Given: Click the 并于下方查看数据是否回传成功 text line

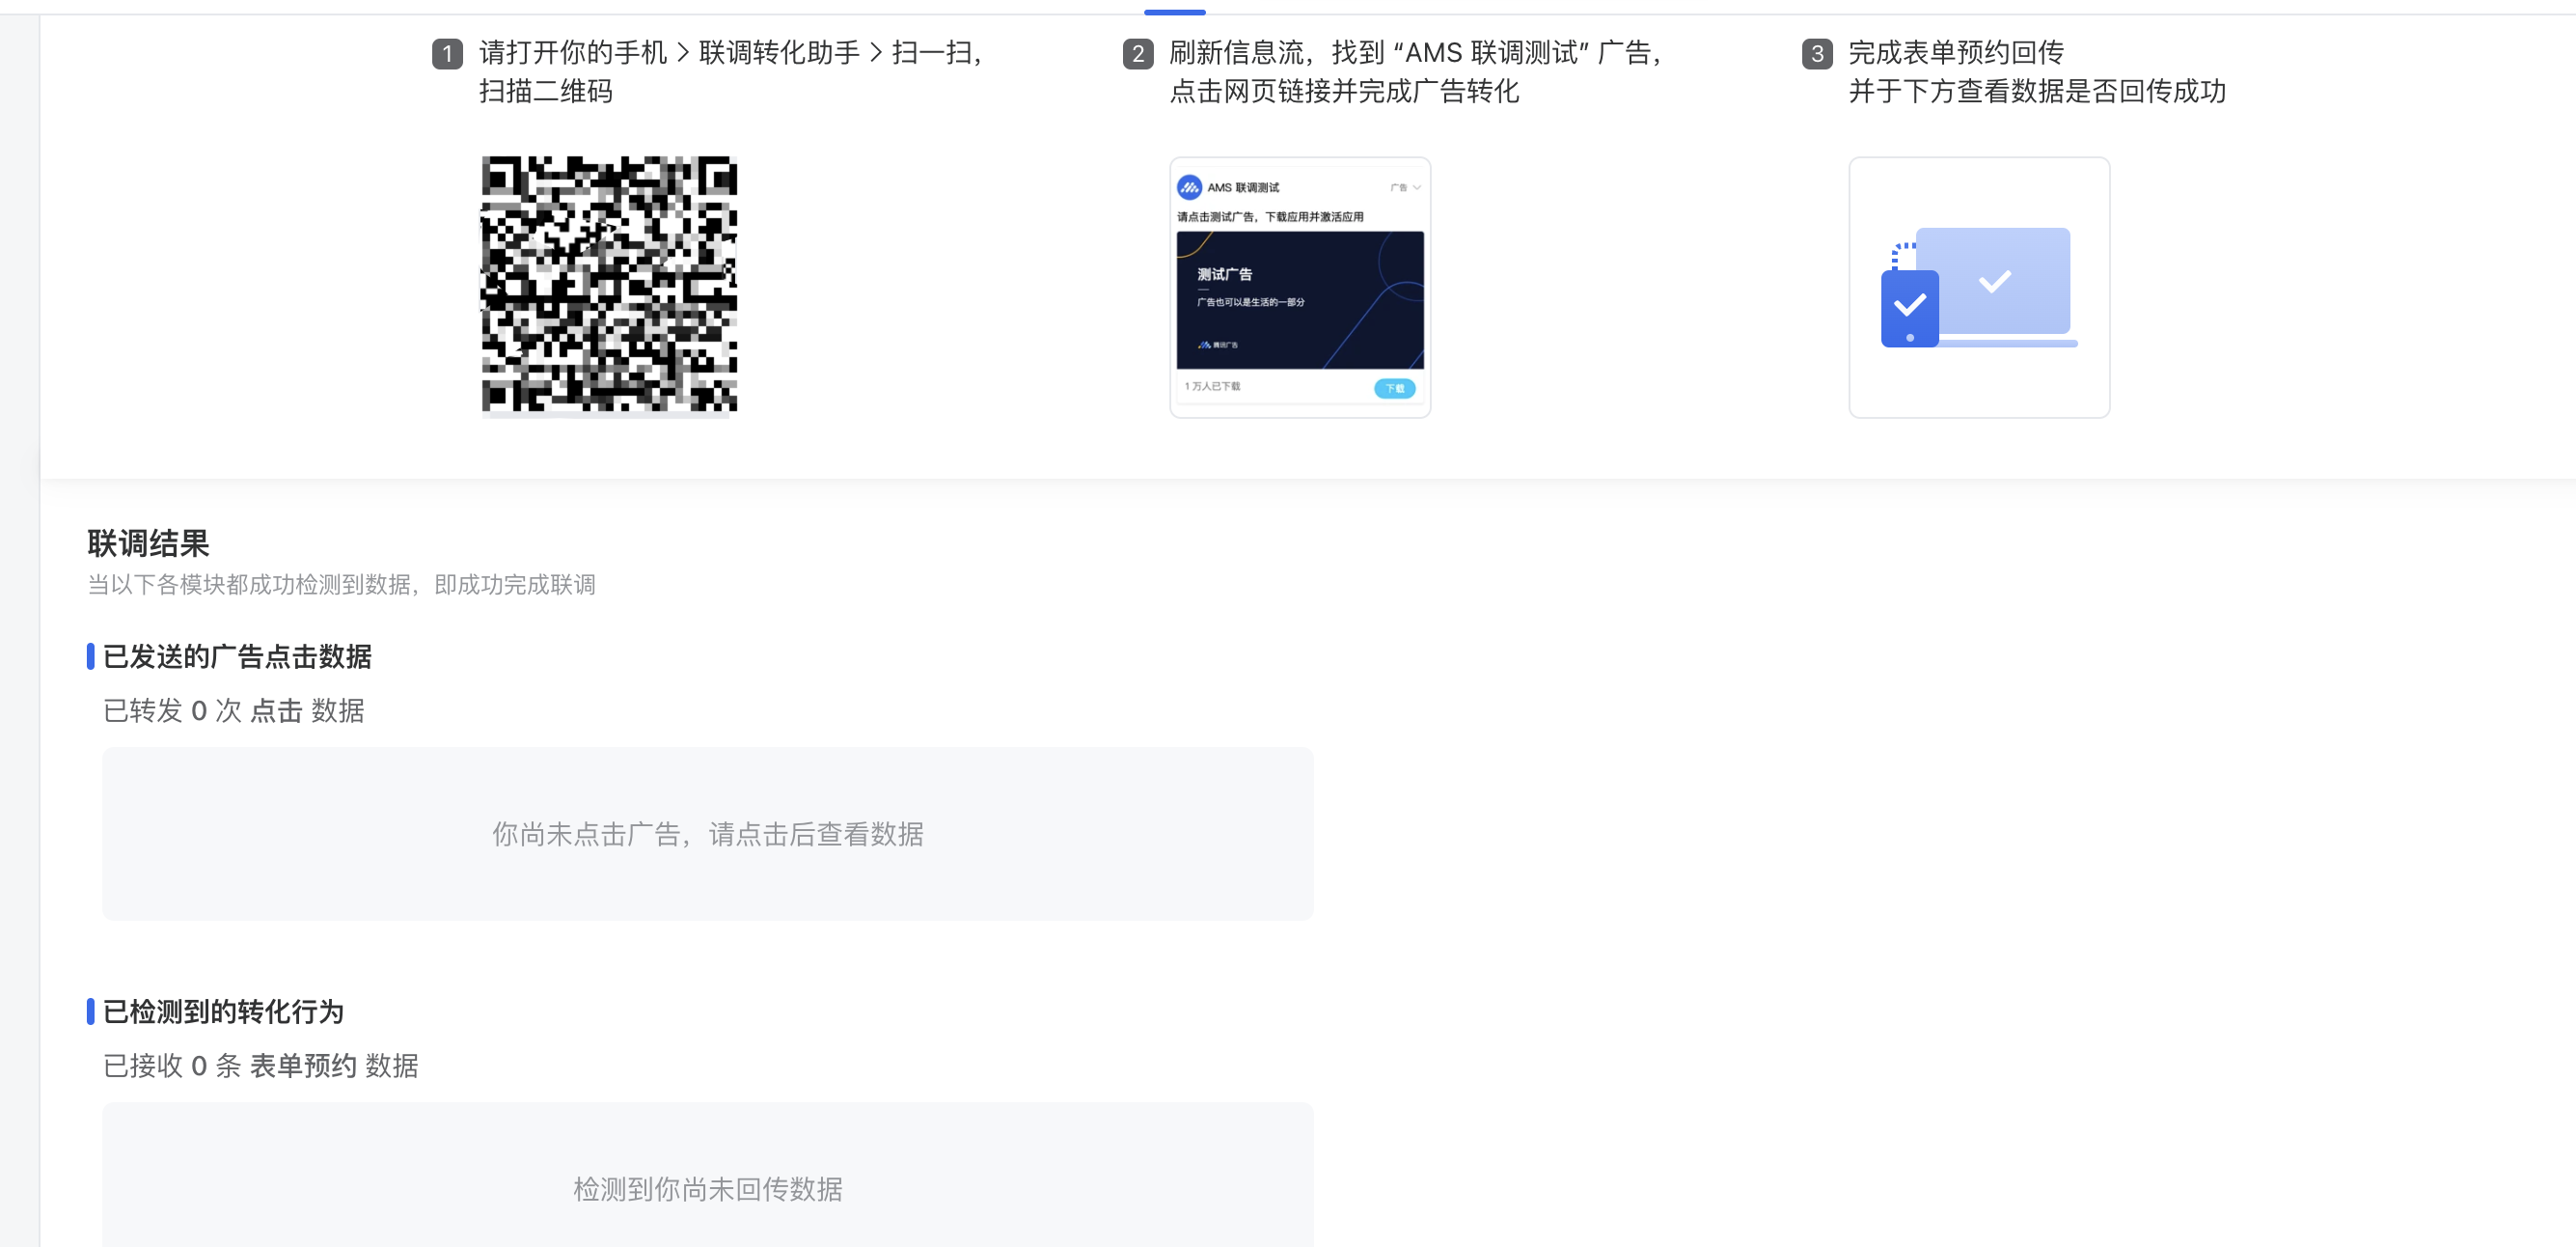Looking at the screenshot, I should point(2037,91).
